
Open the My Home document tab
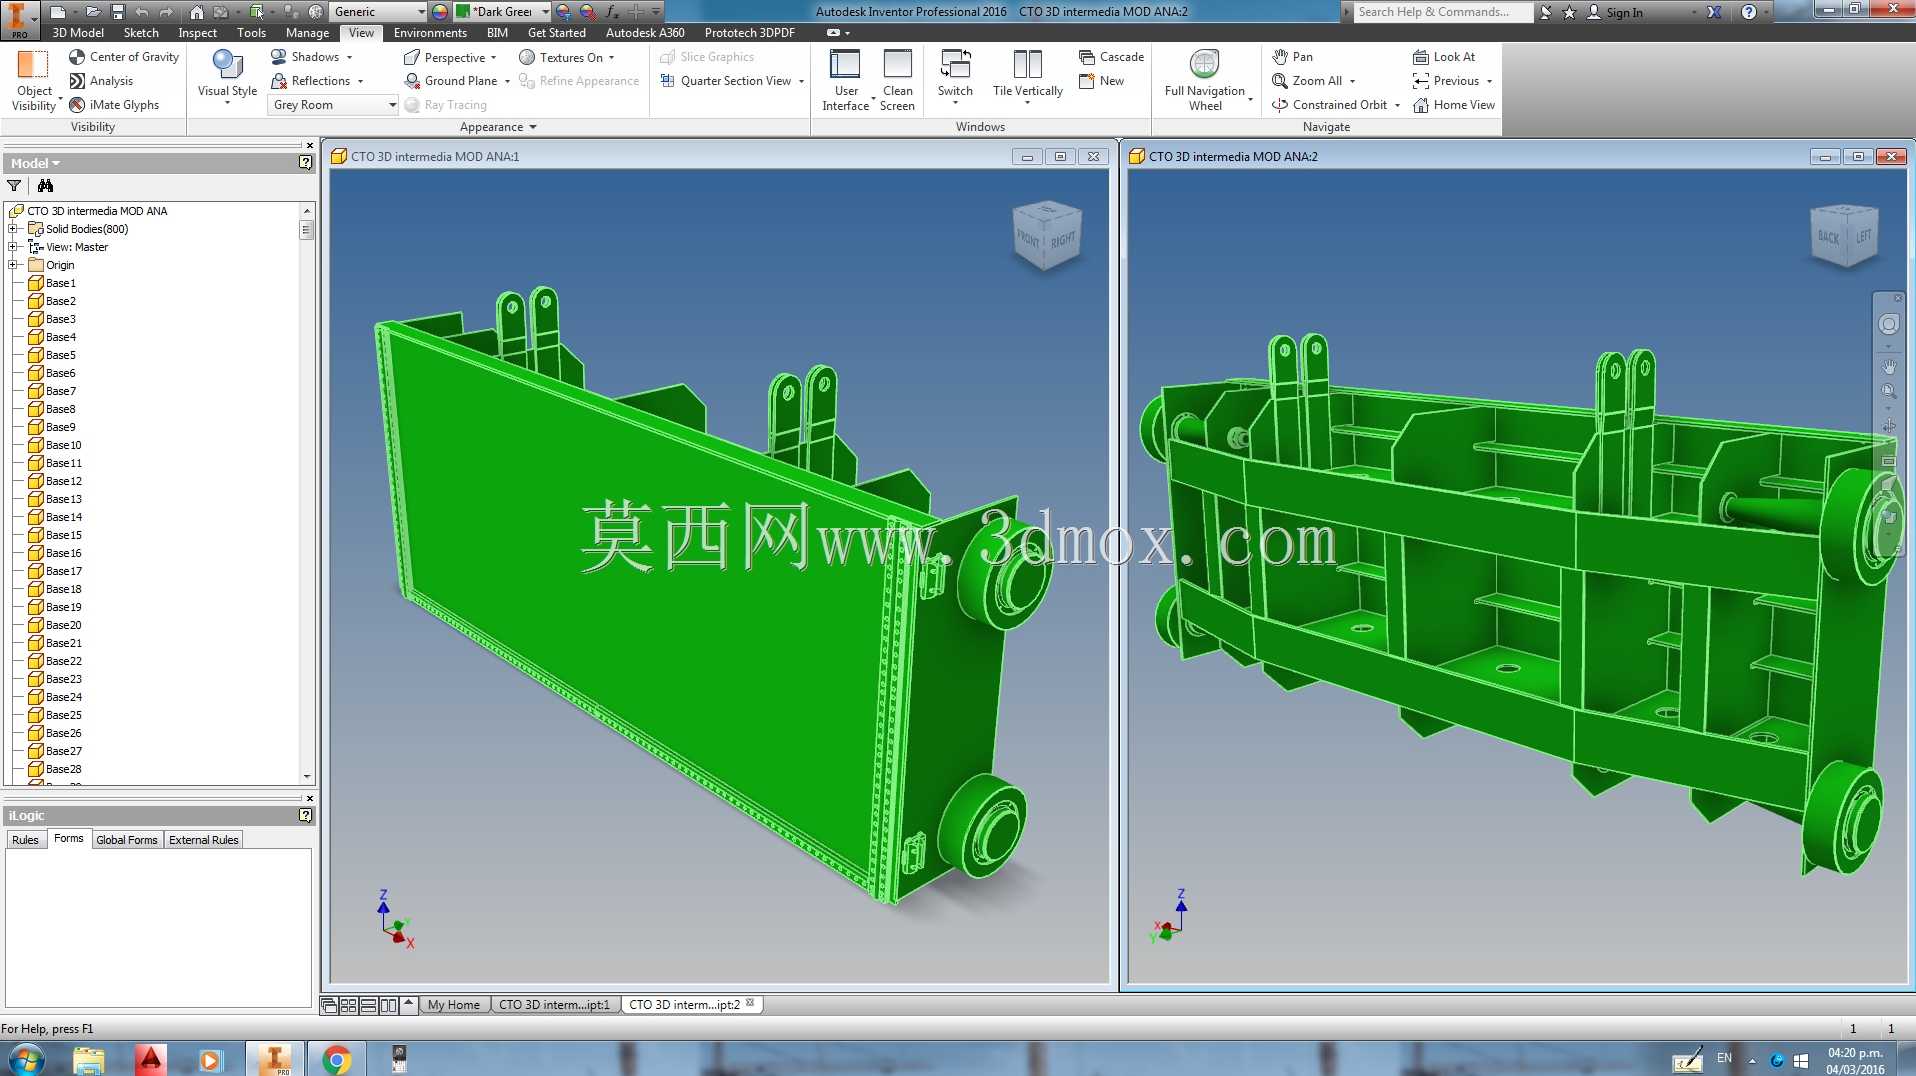point(453,1005)
